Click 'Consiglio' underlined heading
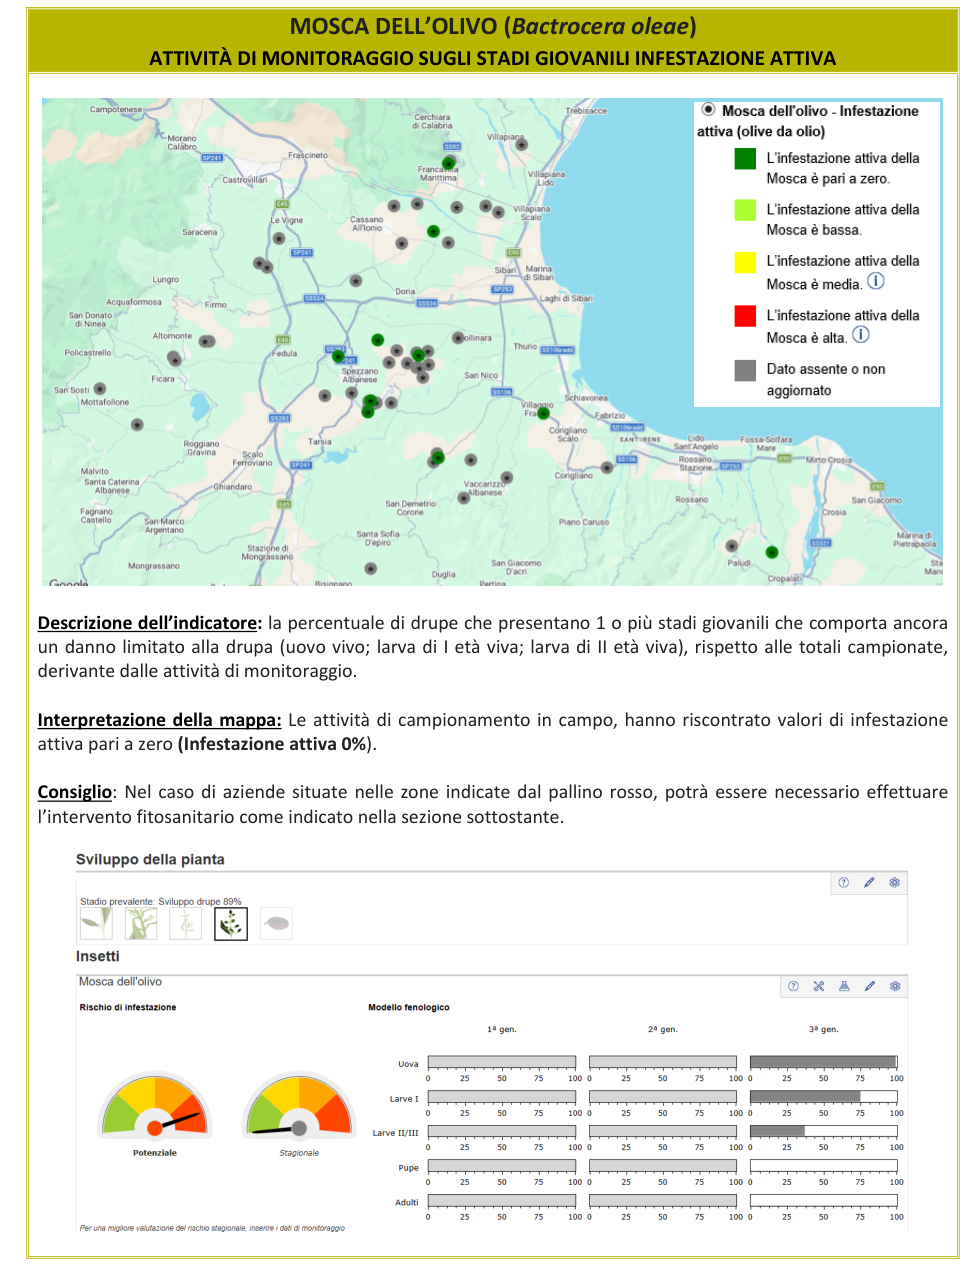The image size is (979, 1278). pyautogui.click(x=75, y=792)
